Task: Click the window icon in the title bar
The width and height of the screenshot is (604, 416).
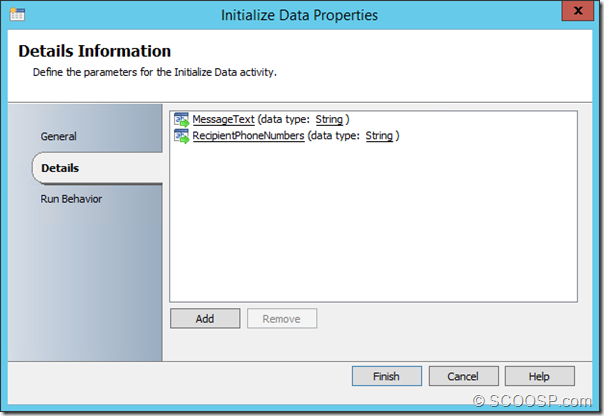Action: pos(18,15)
